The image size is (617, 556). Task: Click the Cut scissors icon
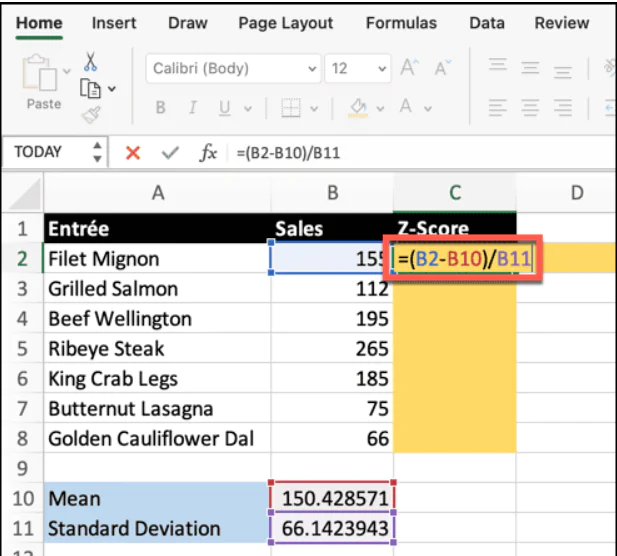coord(91,62)
